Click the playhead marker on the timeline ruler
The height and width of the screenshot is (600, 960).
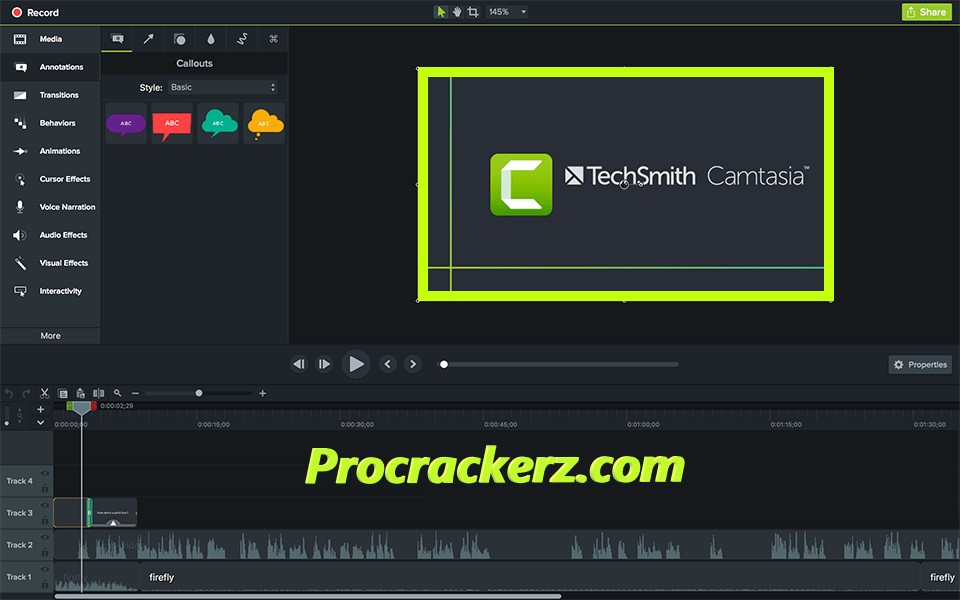click(81, 407)
